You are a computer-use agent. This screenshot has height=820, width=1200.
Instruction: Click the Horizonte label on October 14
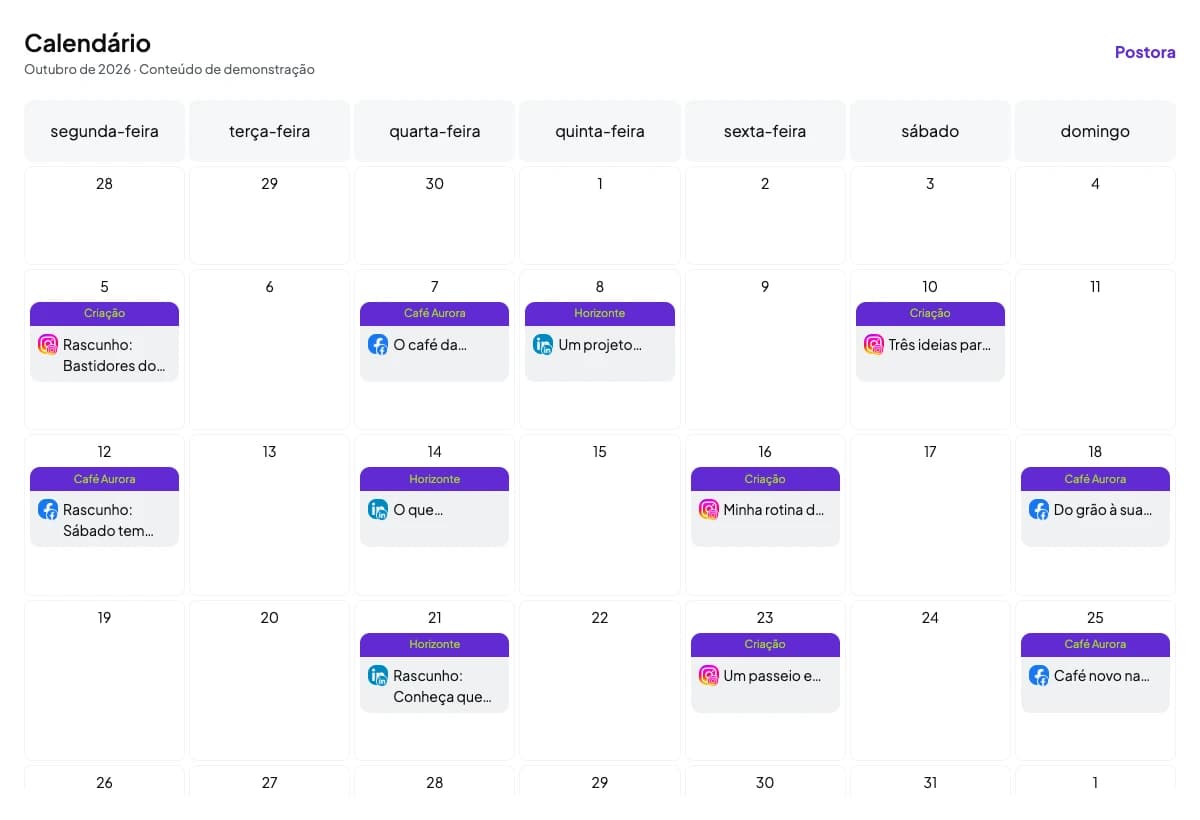coord(434,479)
